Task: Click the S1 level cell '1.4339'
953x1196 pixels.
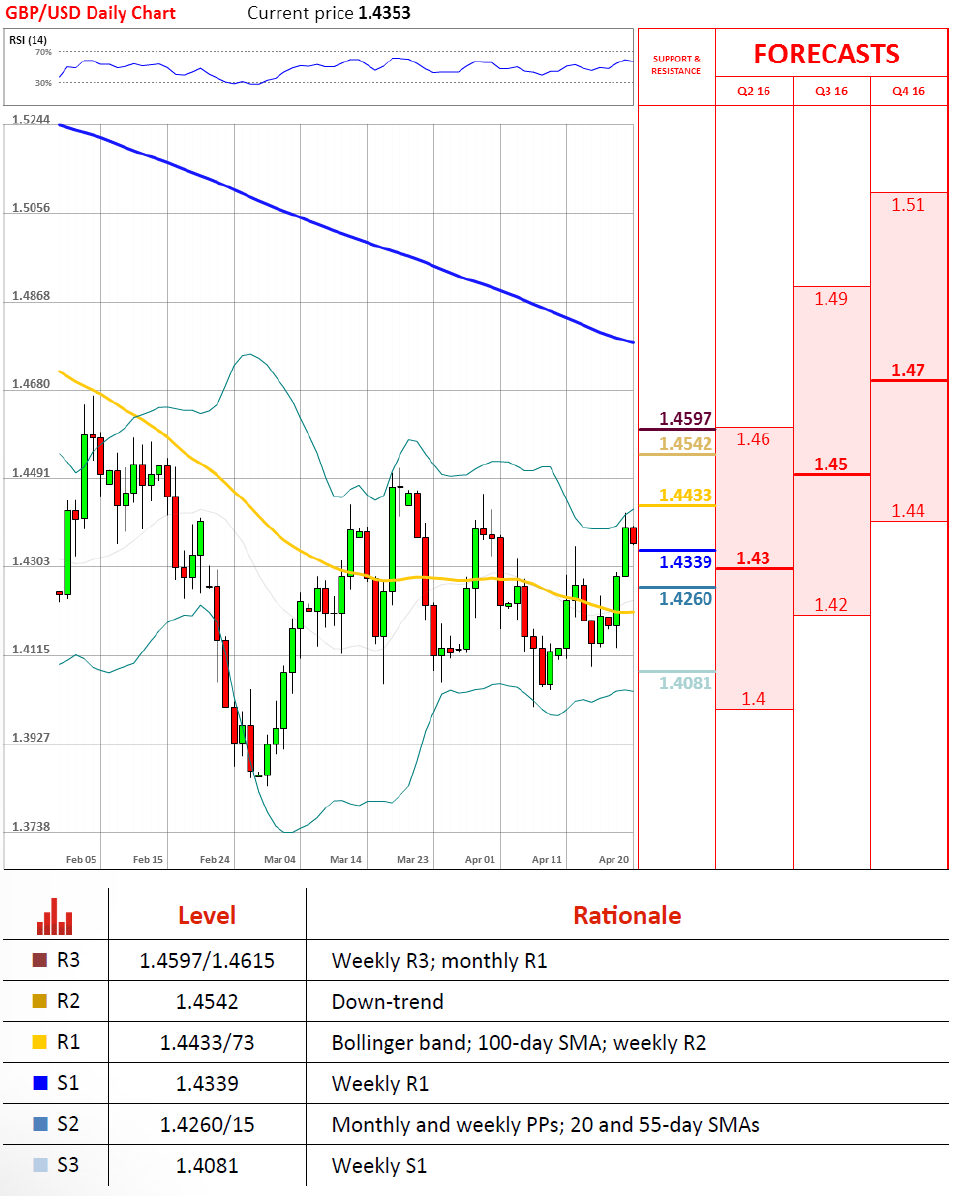Action: tap(207, 1084)
